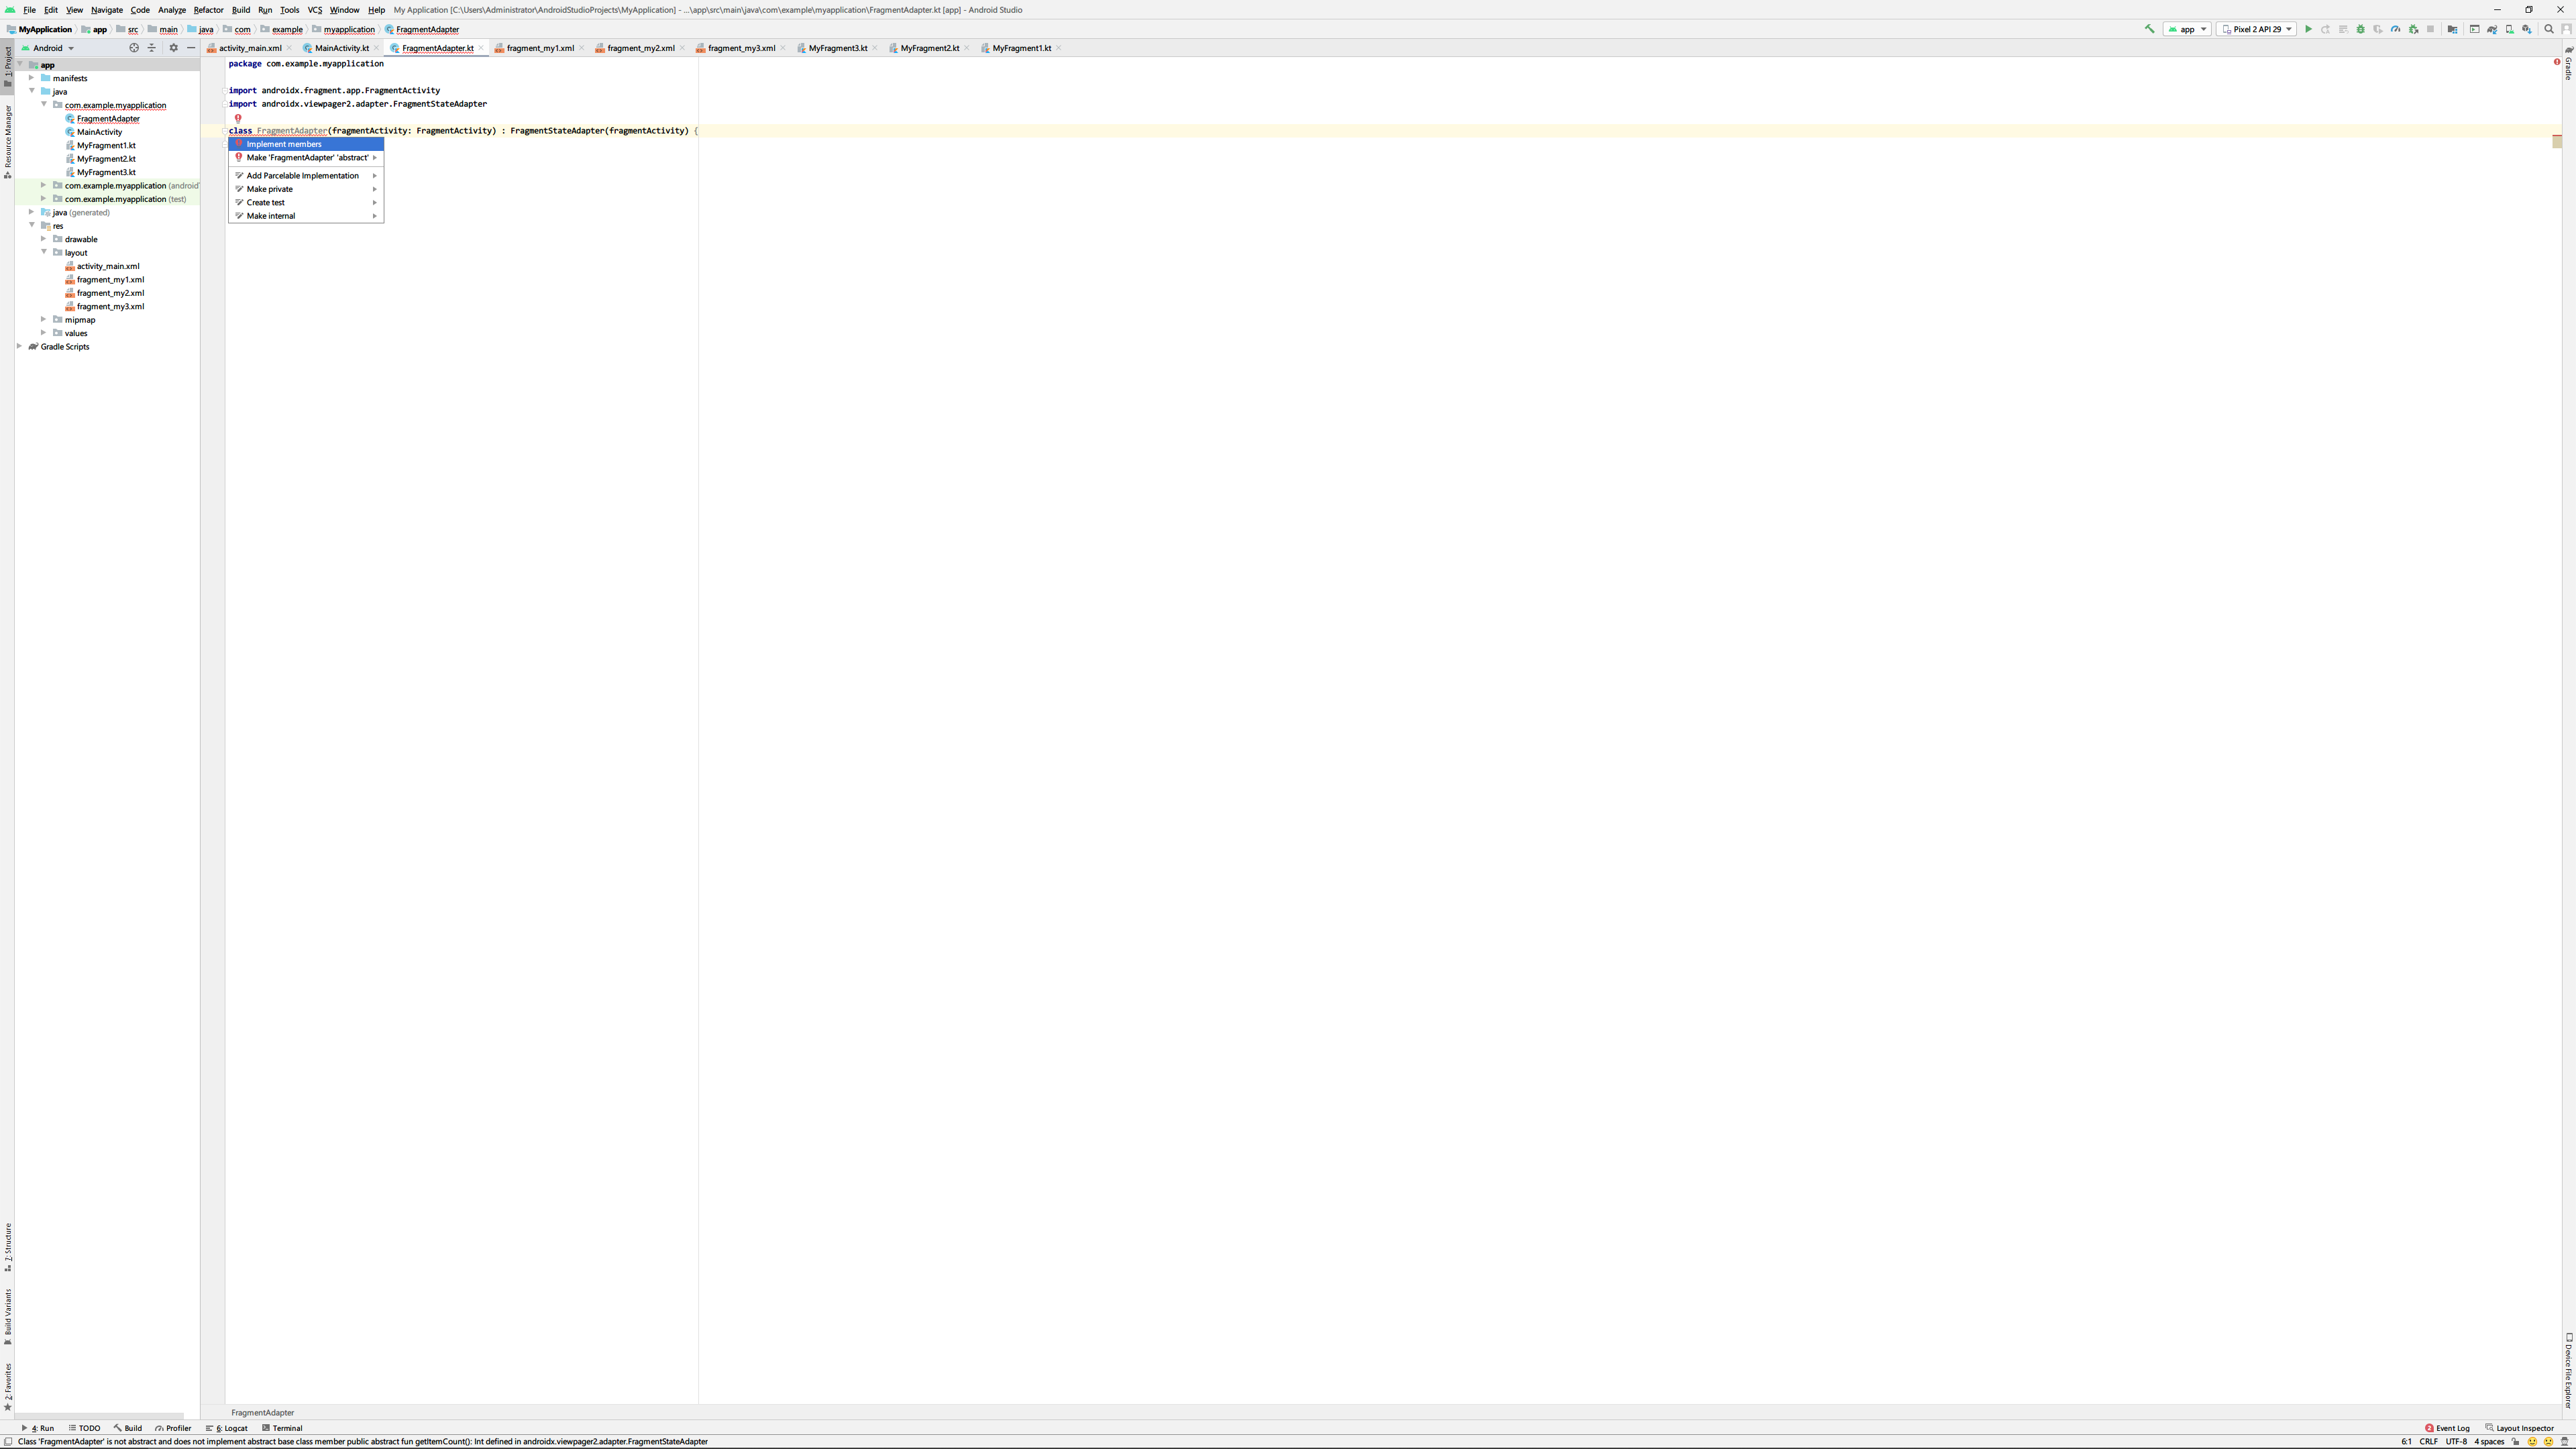The image size is (2576, 1449).
Task: Select Implement members in the popup
Action: tap(284, 144)
